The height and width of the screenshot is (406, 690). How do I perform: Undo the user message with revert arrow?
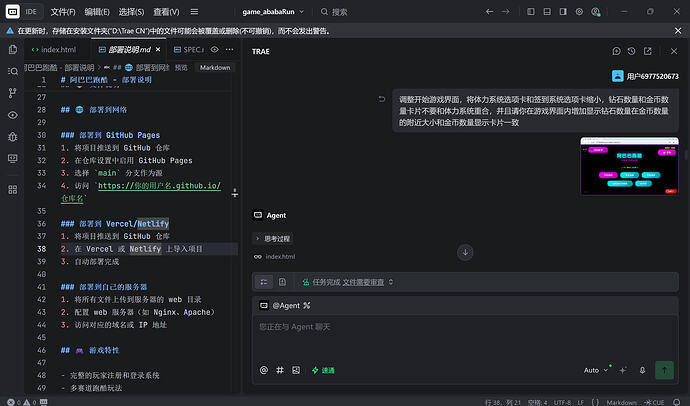pos(382,99)
